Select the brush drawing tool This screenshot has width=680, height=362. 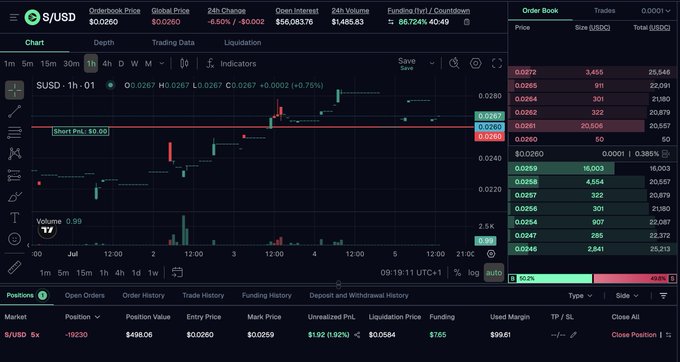click(x=14, y=196)
